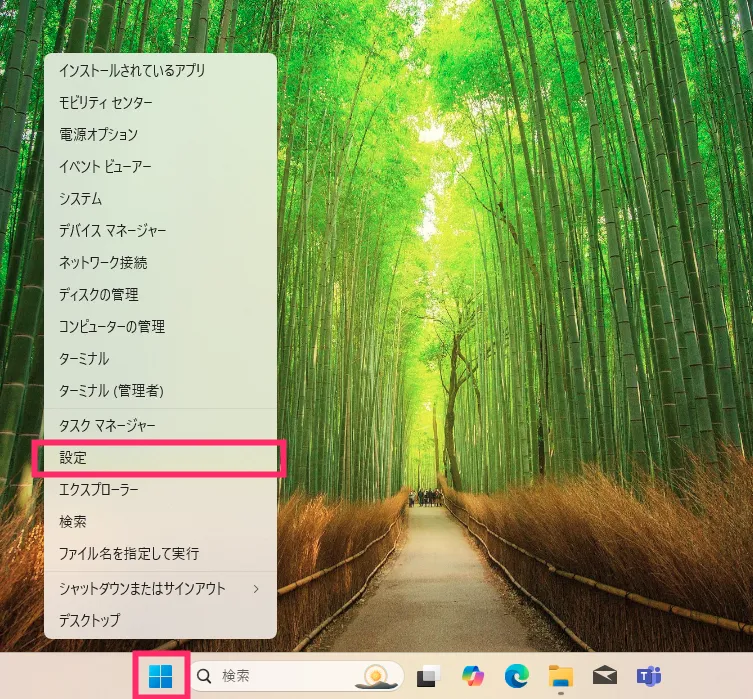753x699 pixels.
Task: Open Task View on the taskbar
Action: [x=428, y=676]
